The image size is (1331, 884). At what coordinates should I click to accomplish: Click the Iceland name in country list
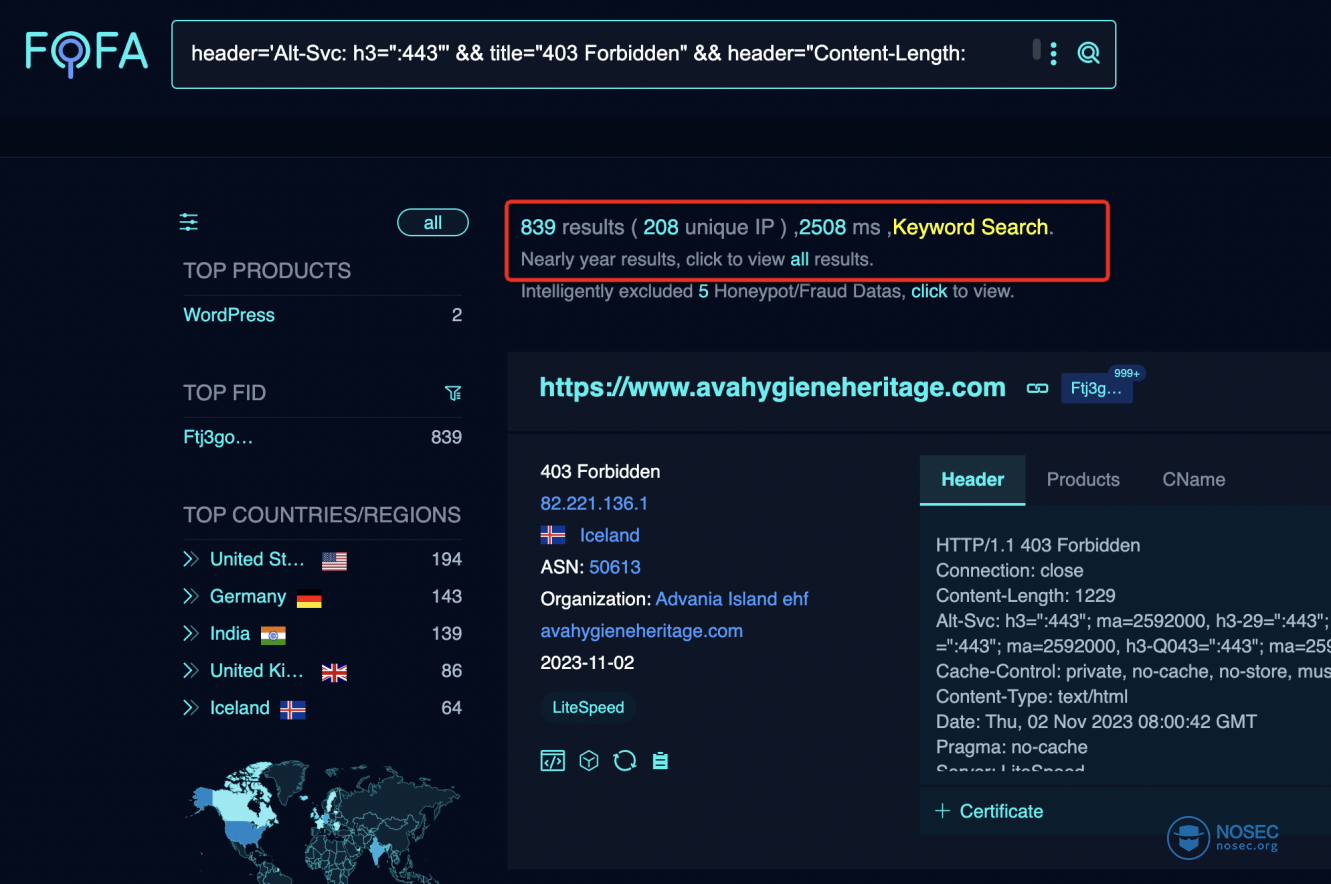[x=240, y=707]
